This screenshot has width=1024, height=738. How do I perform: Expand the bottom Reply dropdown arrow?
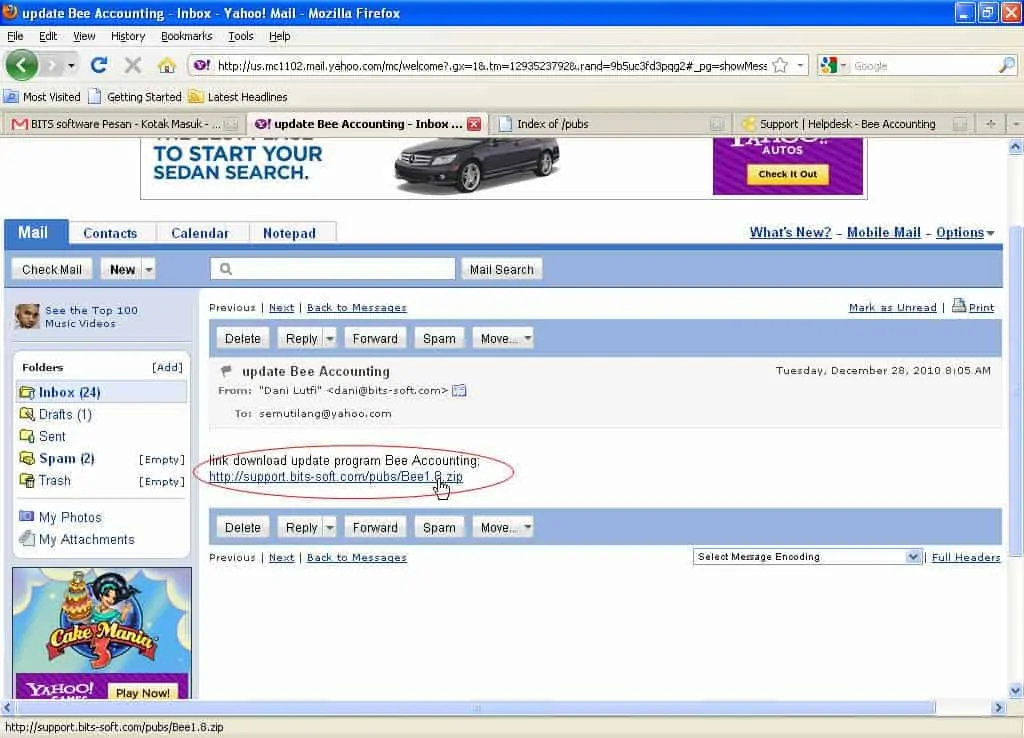click(x=330, y=527)
